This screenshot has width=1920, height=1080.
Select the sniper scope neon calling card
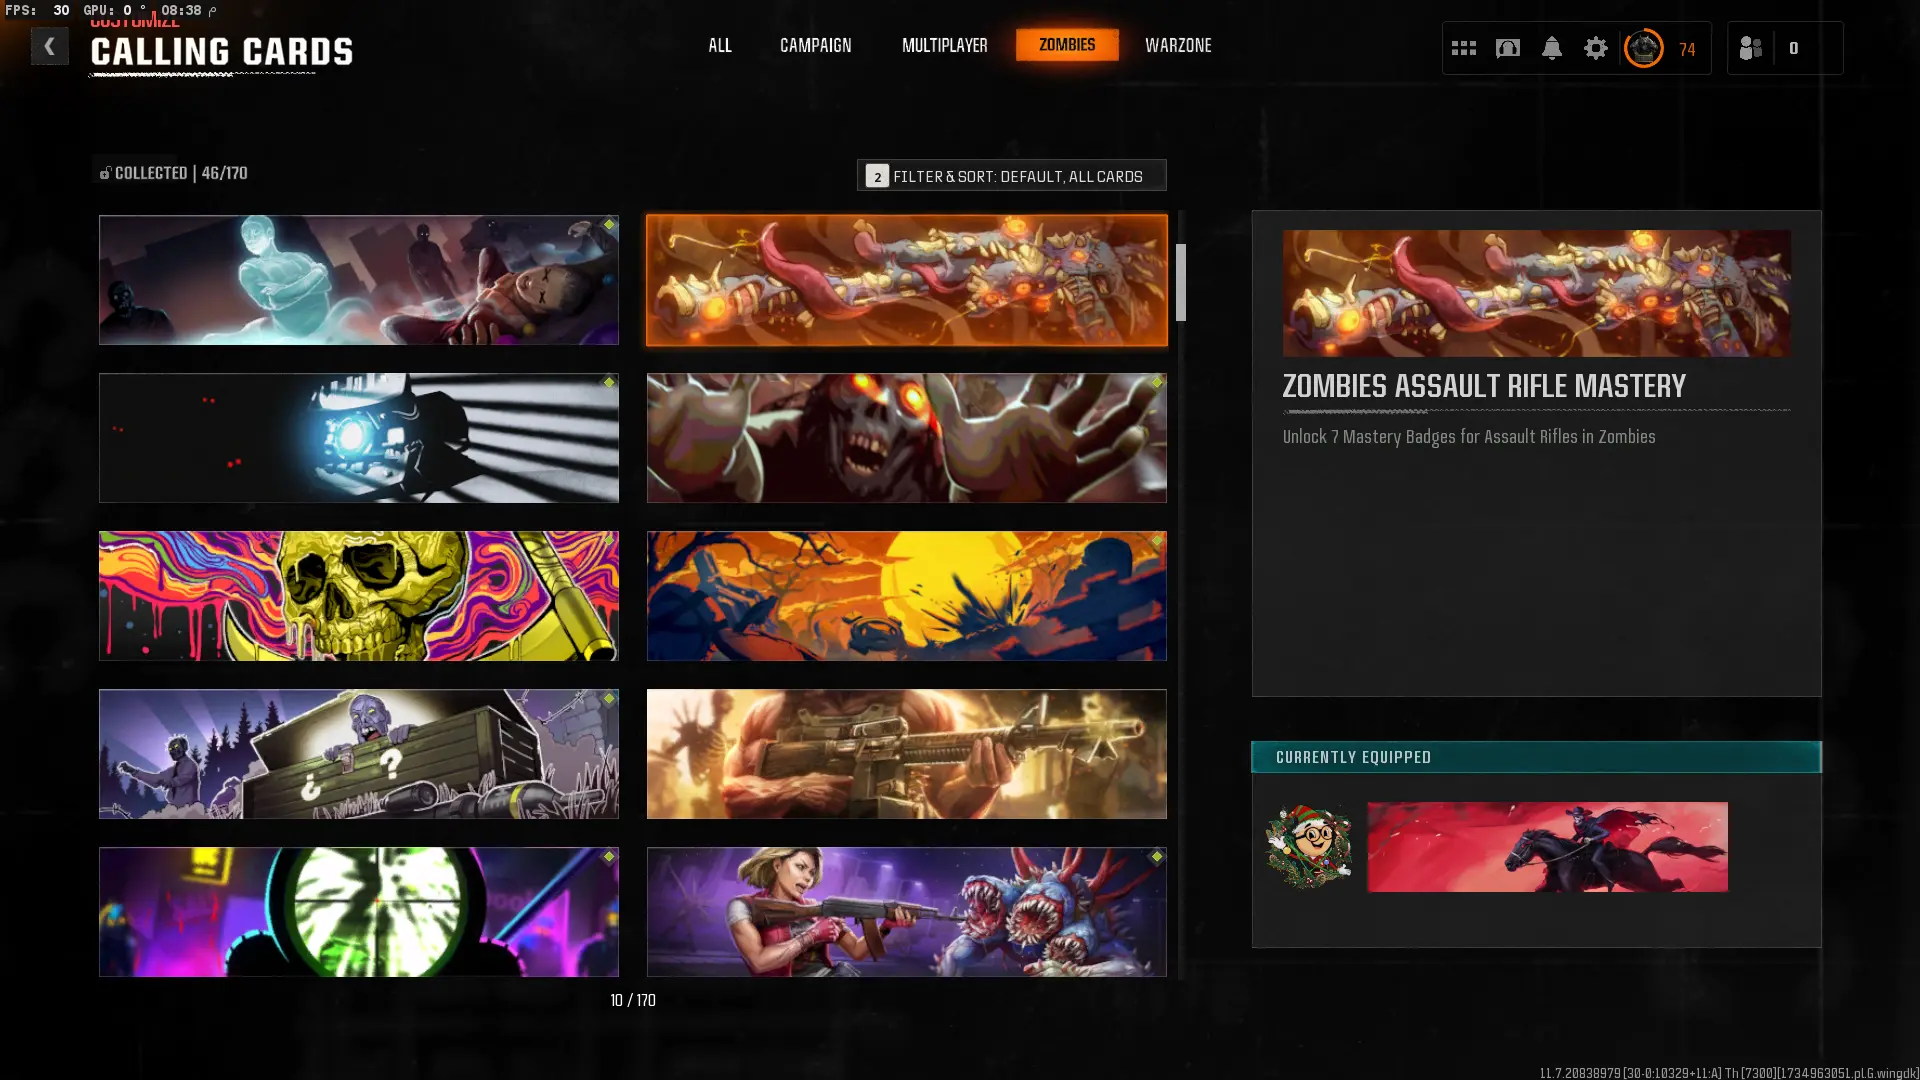pyautogui.click(x=358, y=912)
